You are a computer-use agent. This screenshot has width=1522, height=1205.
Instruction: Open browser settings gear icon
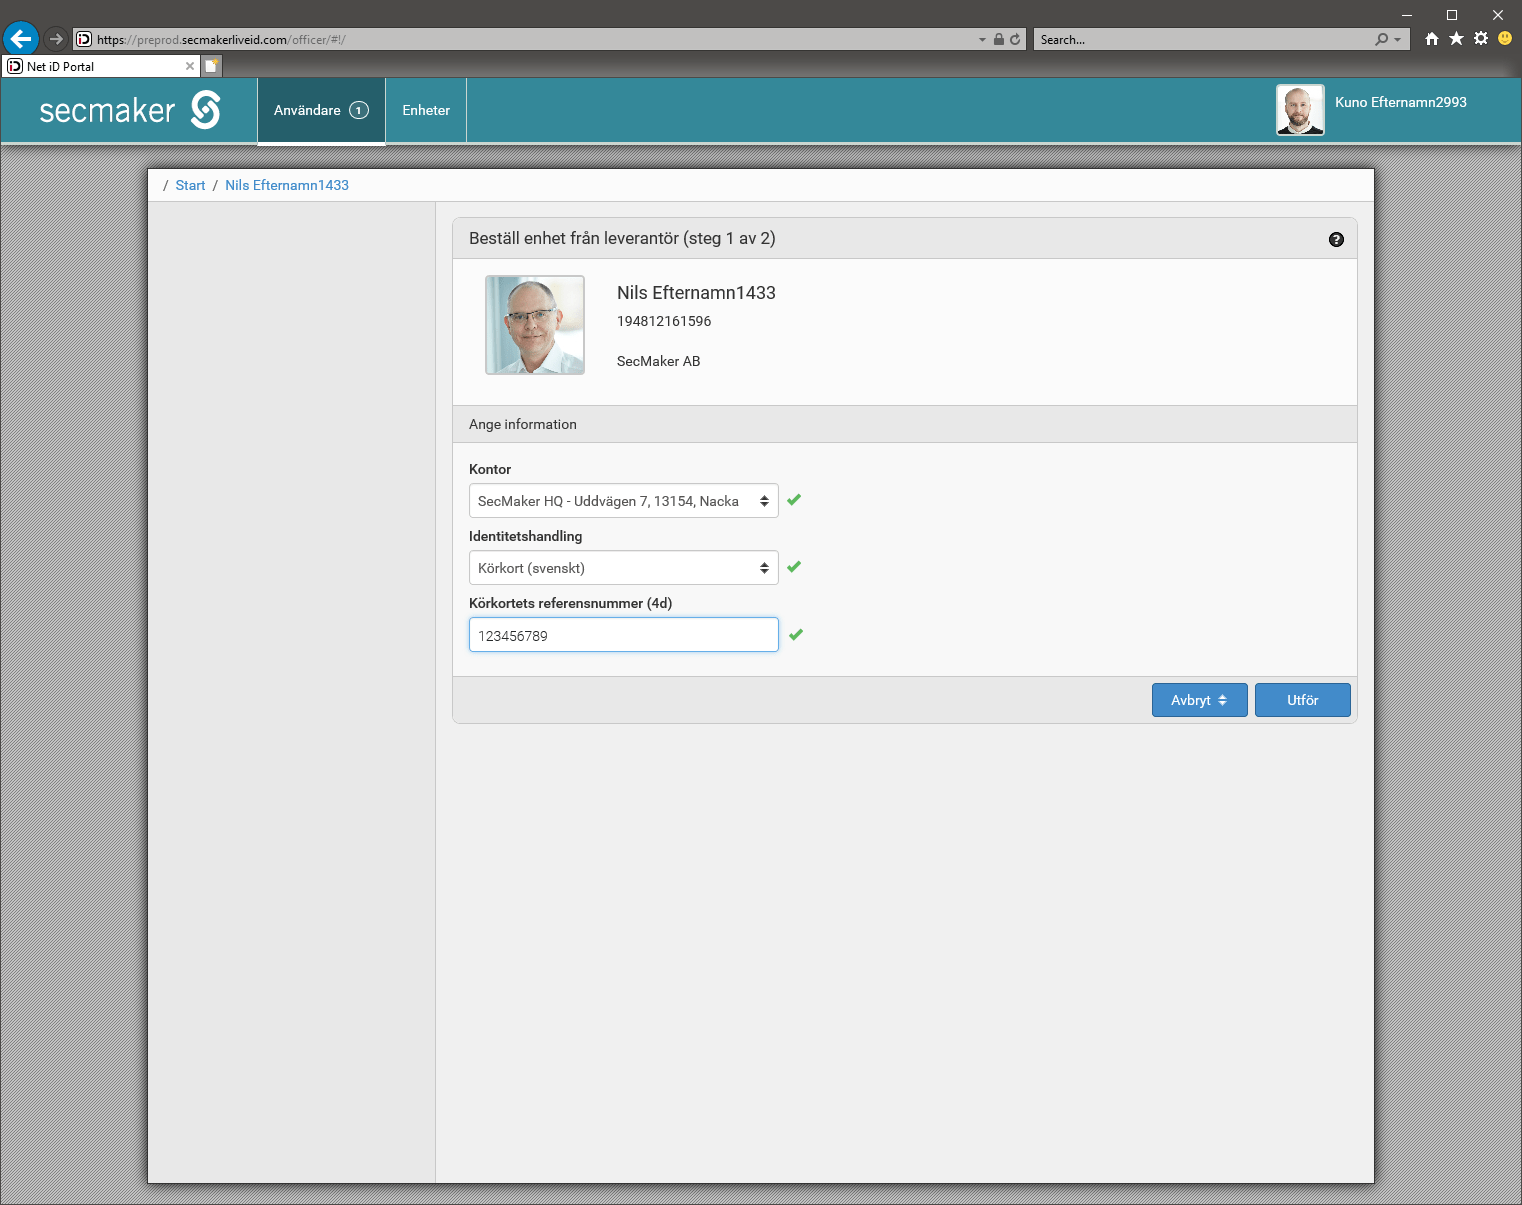click(1481, 39)
